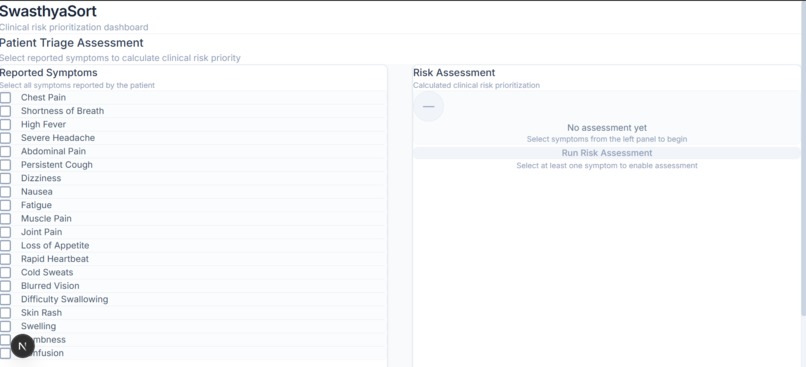
Task: Toggle the Joint Pain checkbox
Action: pyautogui.click(x=5, y=232)
